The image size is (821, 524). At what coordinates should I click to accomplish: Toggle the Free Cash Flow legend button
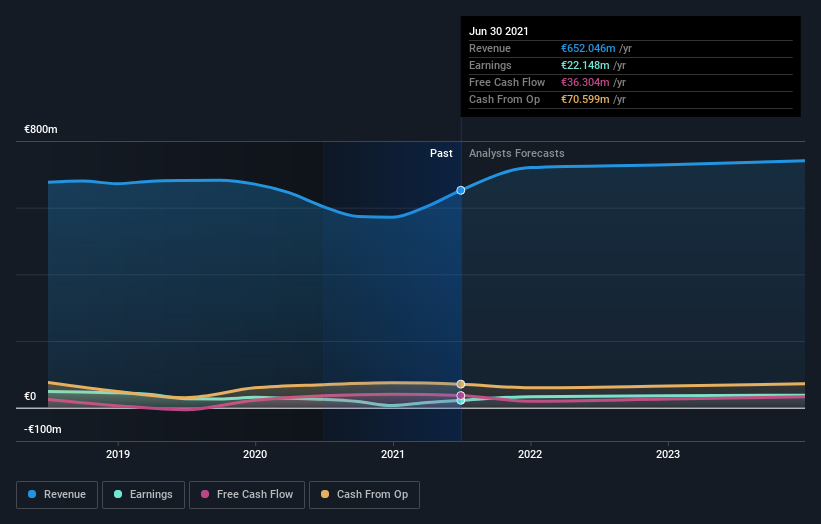coord(247,495)
